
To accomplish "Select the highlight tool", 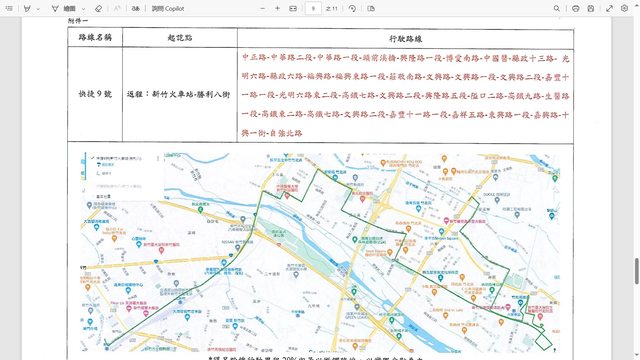I will (x=27, y=8).
